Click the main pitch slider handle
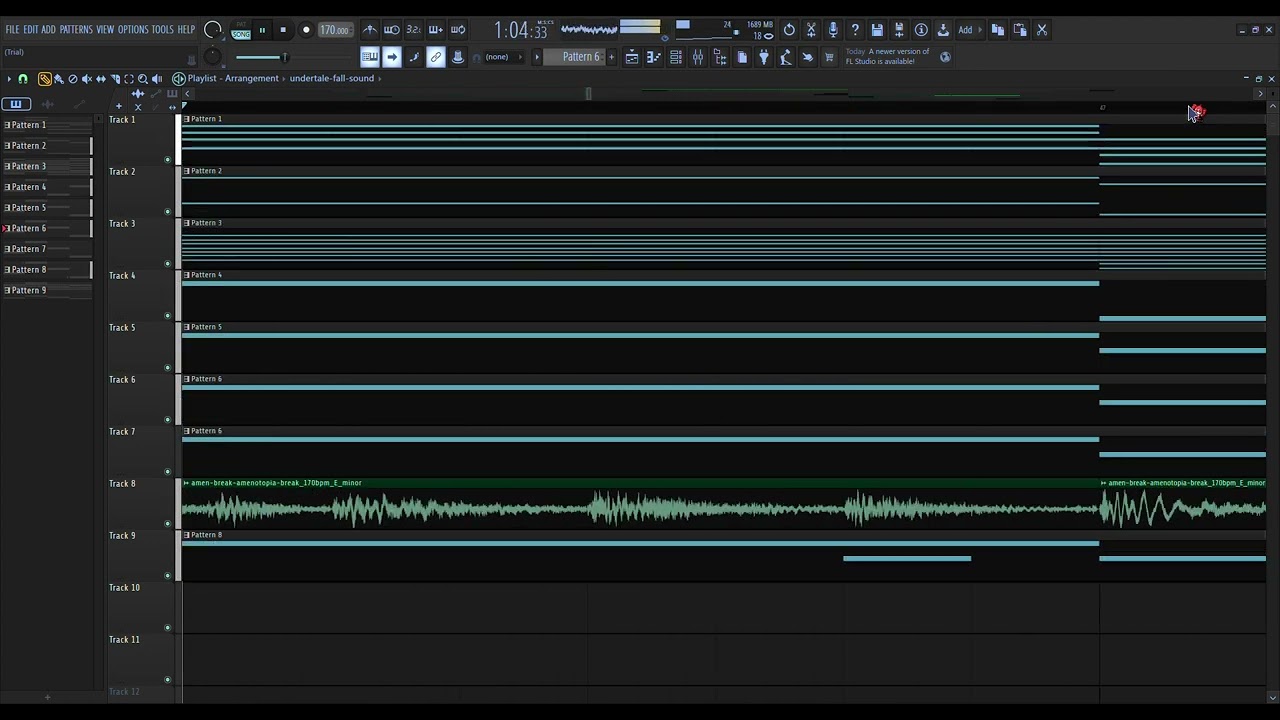Screen dimensions: 1280x720 [284, 57]
